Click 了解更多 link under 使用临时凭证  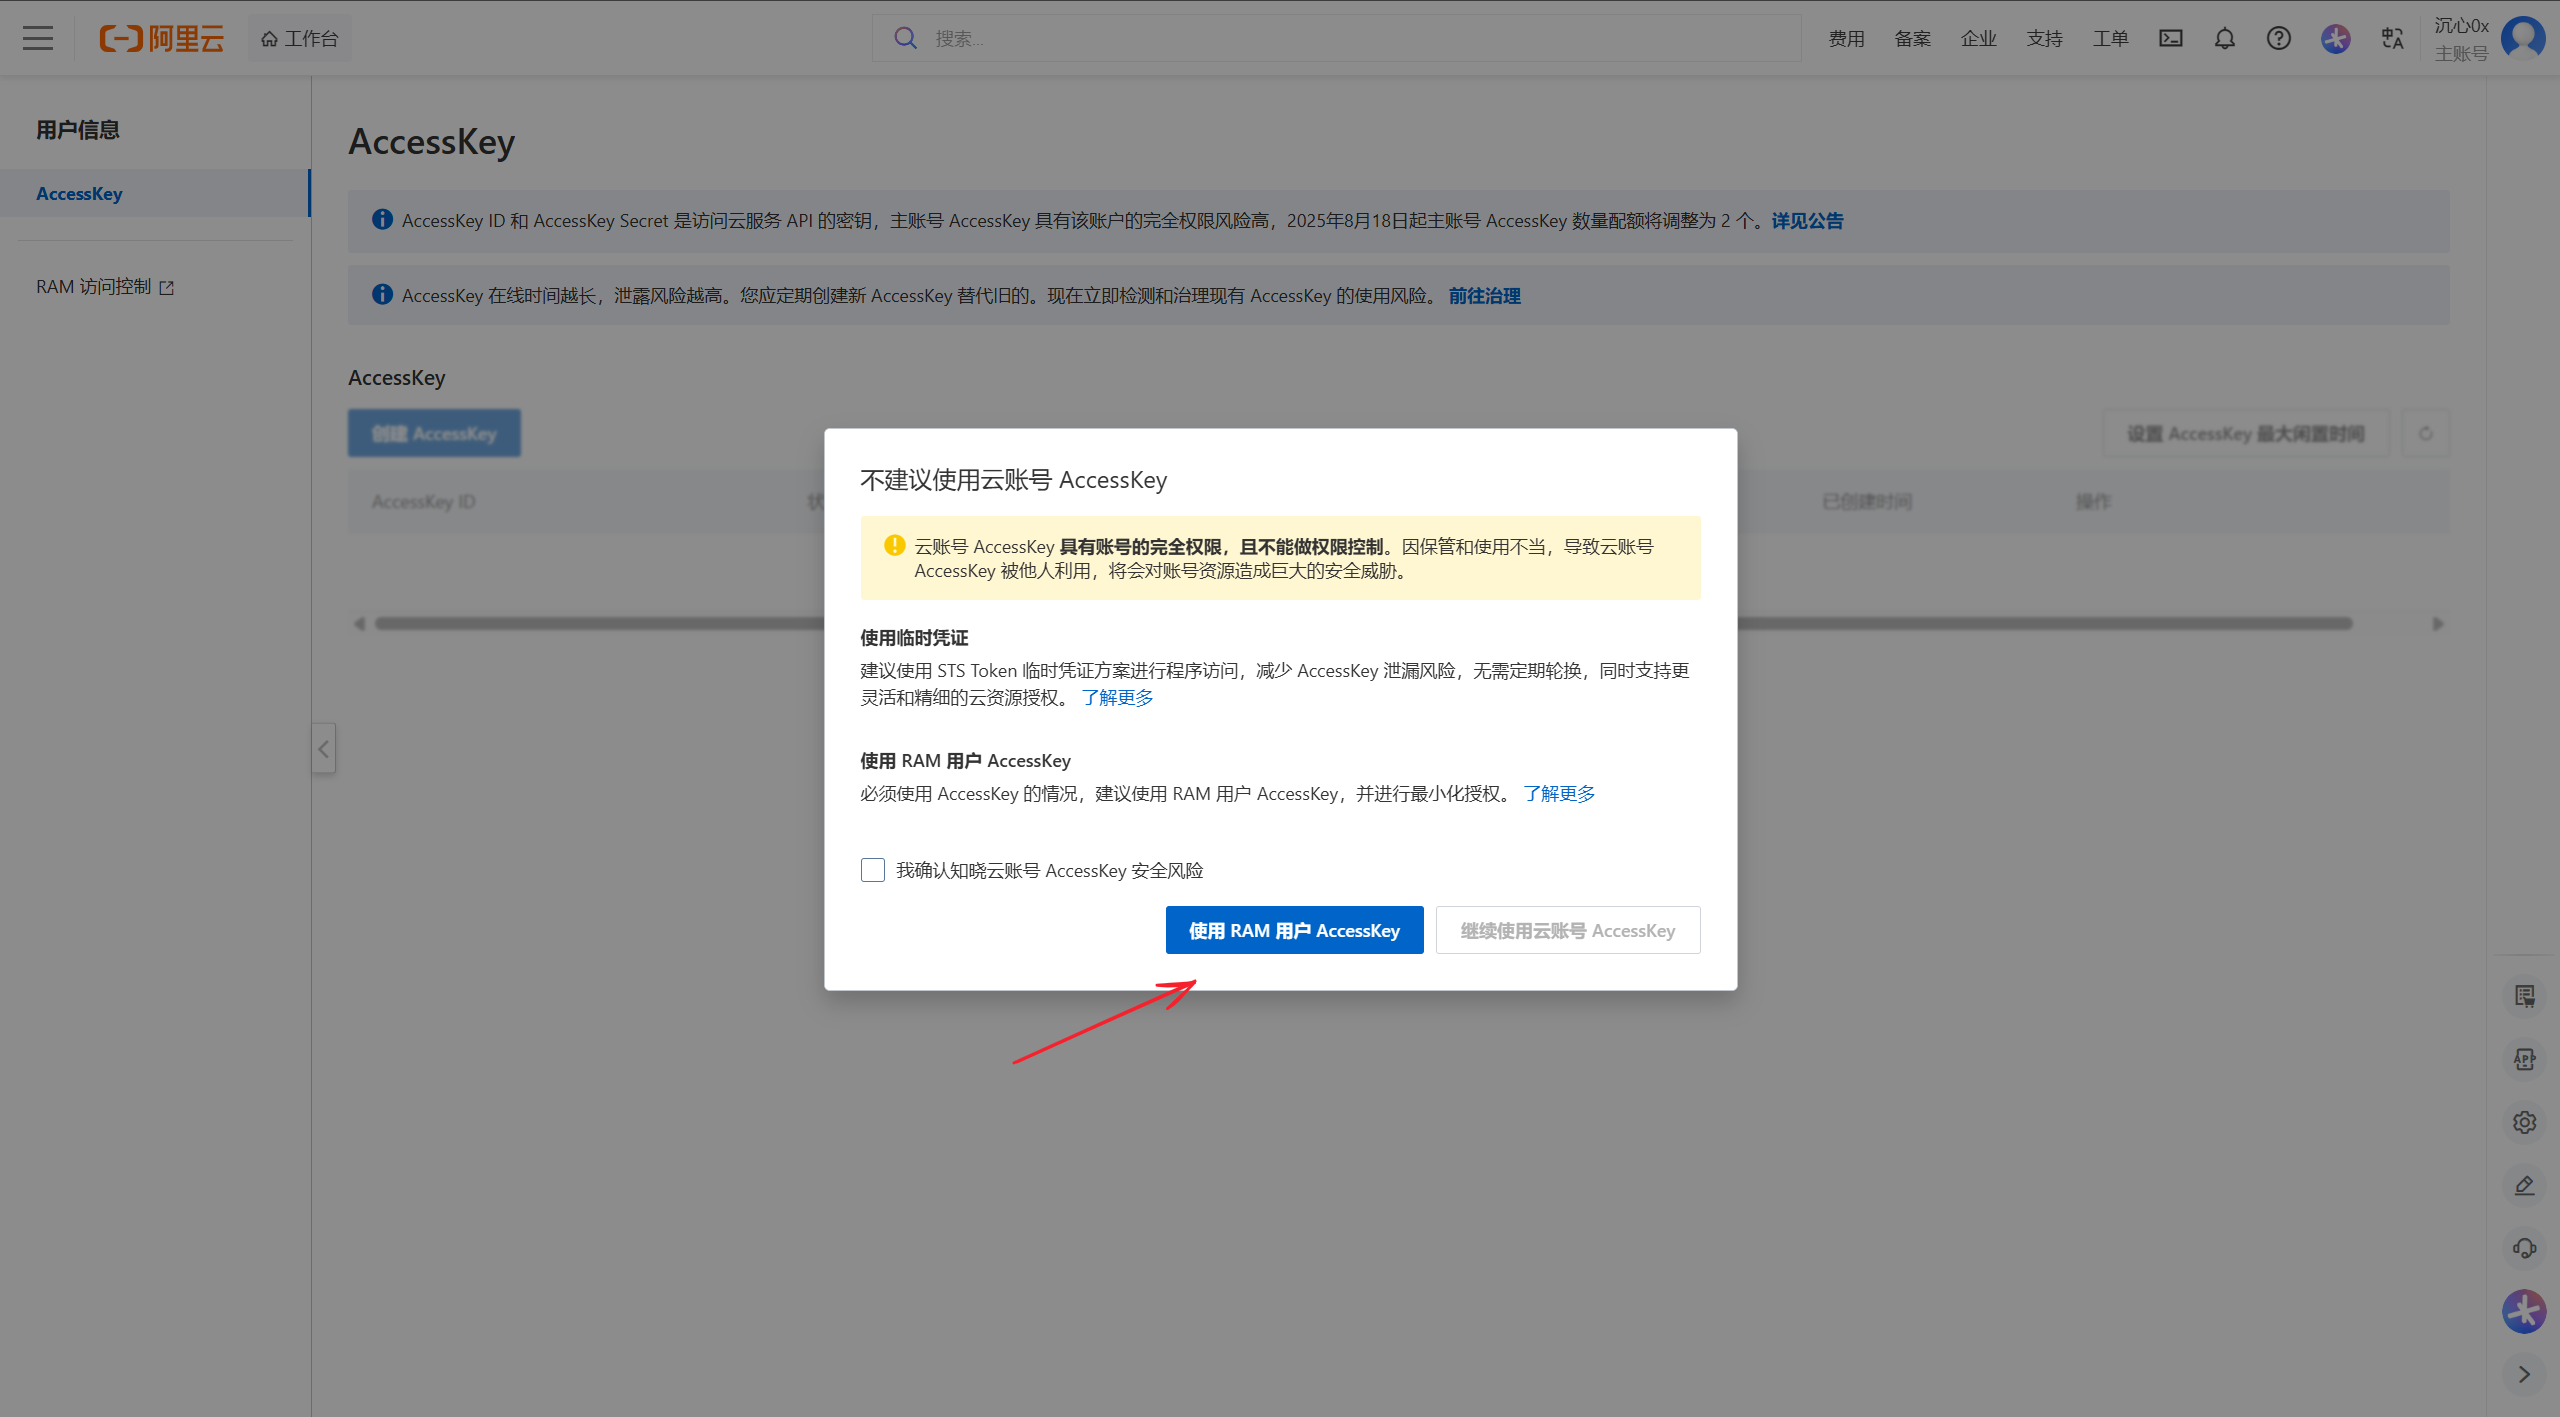coord(1117,697)
